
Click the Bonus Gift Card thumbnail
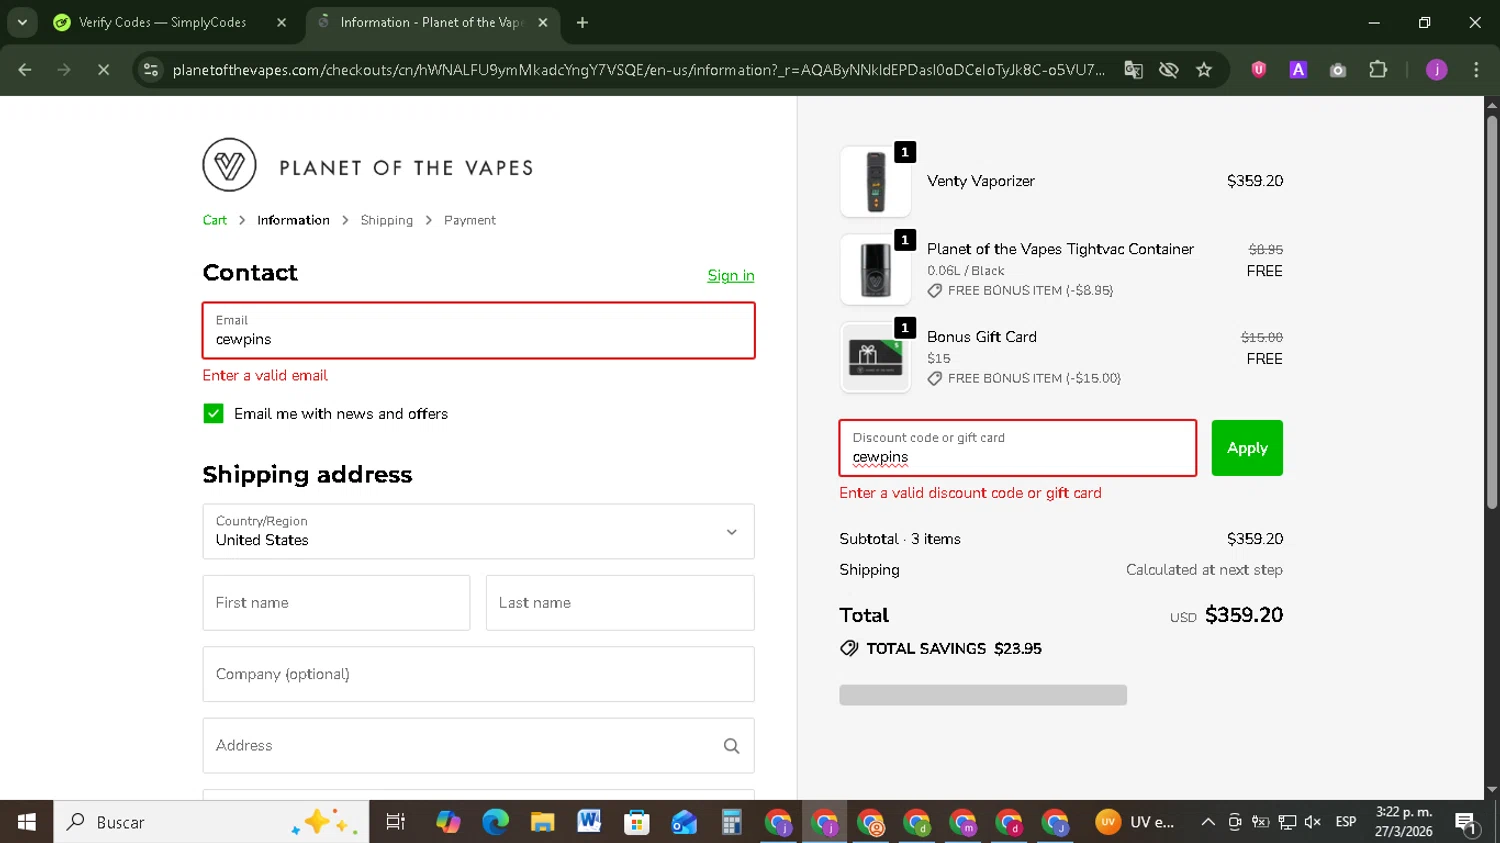point(875,357)
